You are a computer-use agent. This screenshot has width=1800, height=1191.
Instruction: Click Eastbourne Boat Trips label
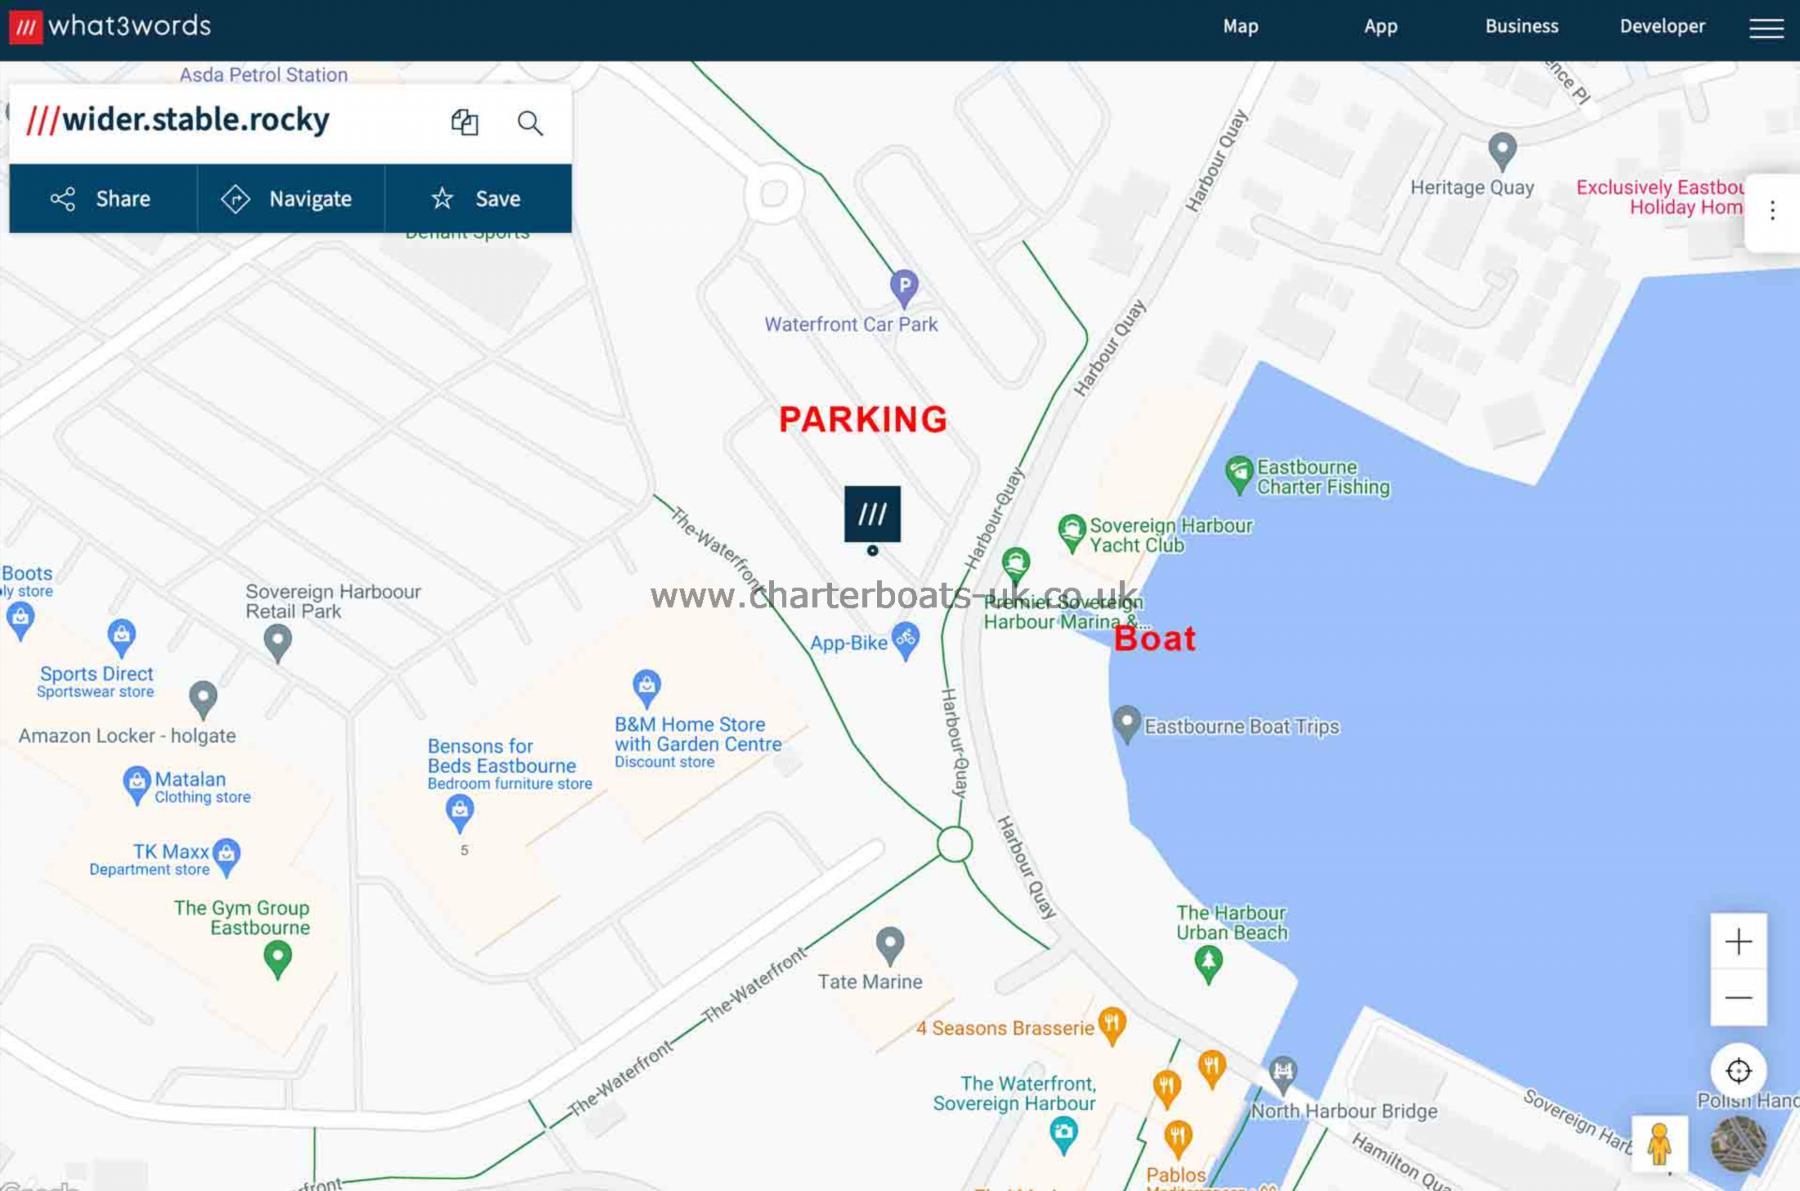[1242, 727]
